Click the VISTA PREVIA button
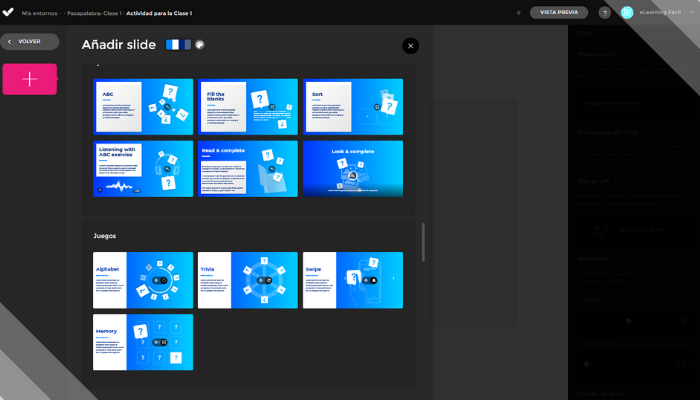This screenshot has height=400, width=700. click(x=557, y=12)
